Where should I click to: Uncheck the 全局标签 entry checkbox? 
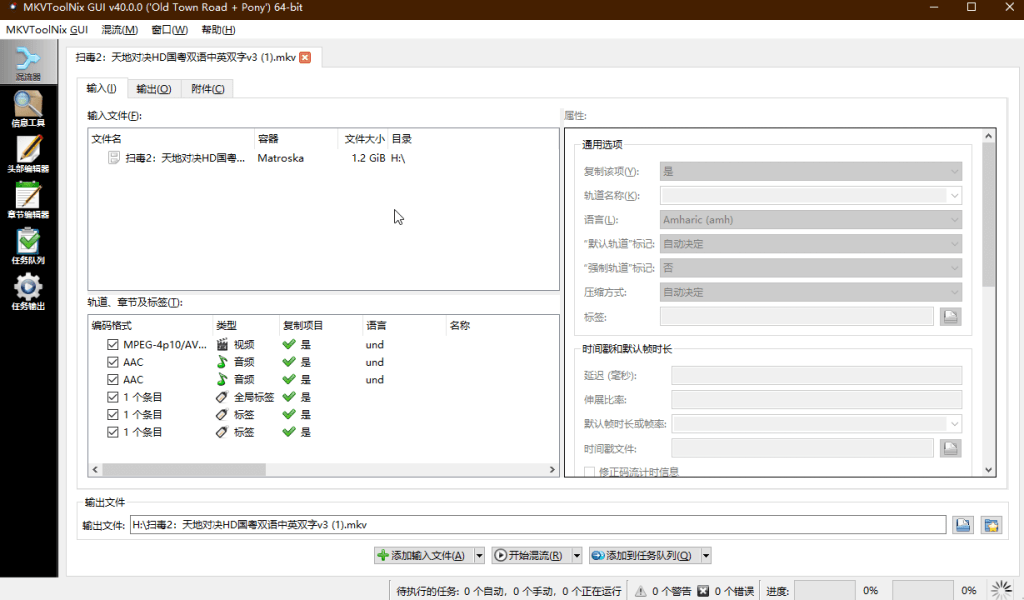click(113, 397)
